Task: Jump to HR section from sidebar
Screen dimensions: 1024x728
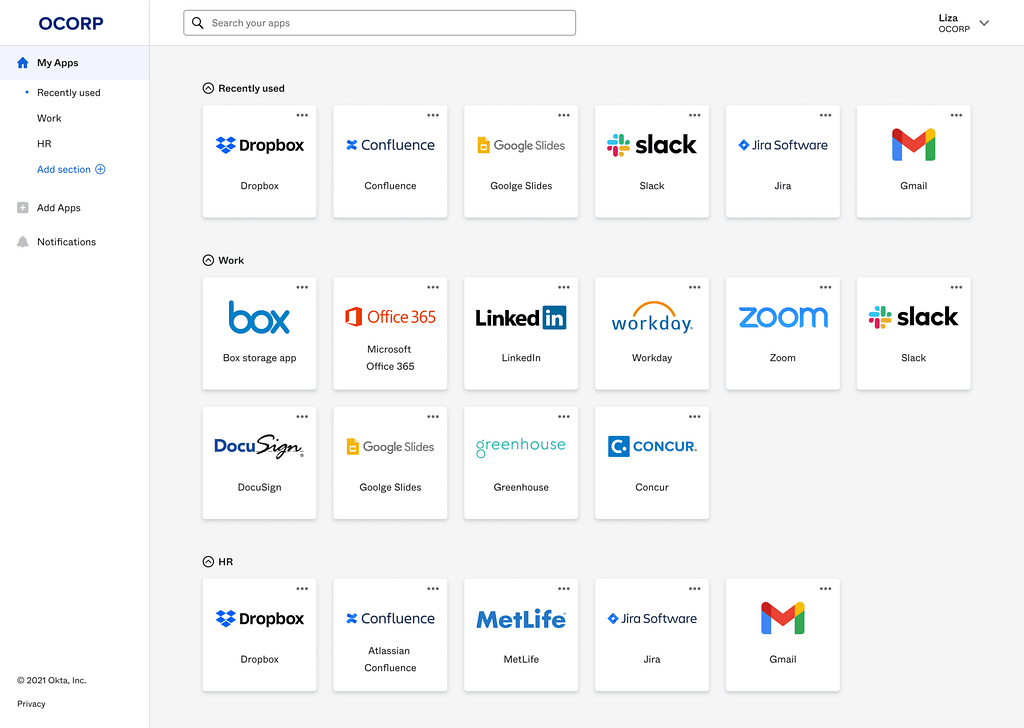Action: (44, 144)
